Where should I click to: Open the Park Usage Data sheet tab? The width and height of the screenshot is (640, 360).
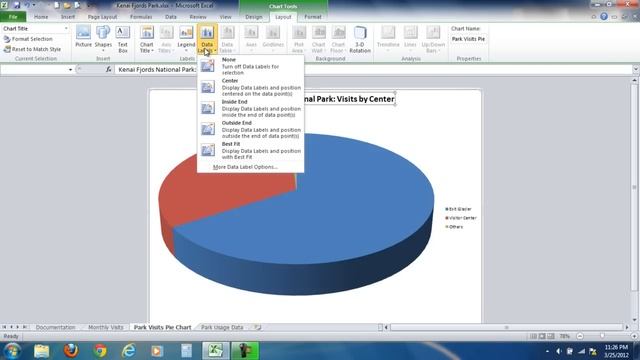[x=222, y=327]
